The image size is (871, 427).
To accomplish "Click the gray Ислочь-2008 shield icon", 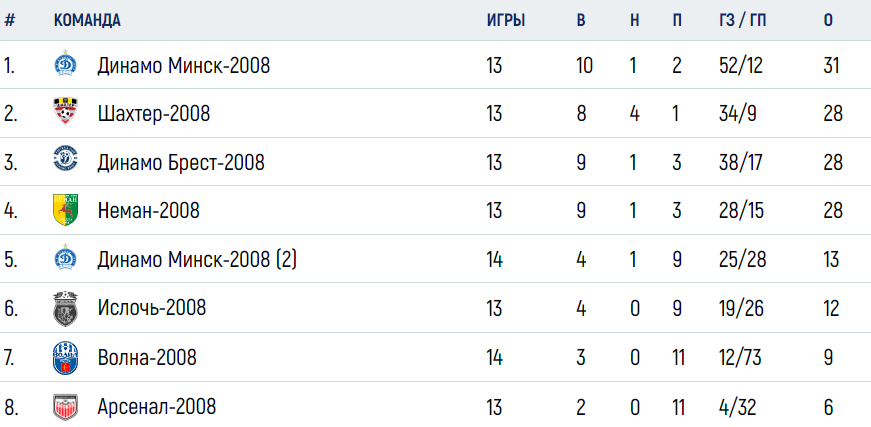I will click(66, 308).
